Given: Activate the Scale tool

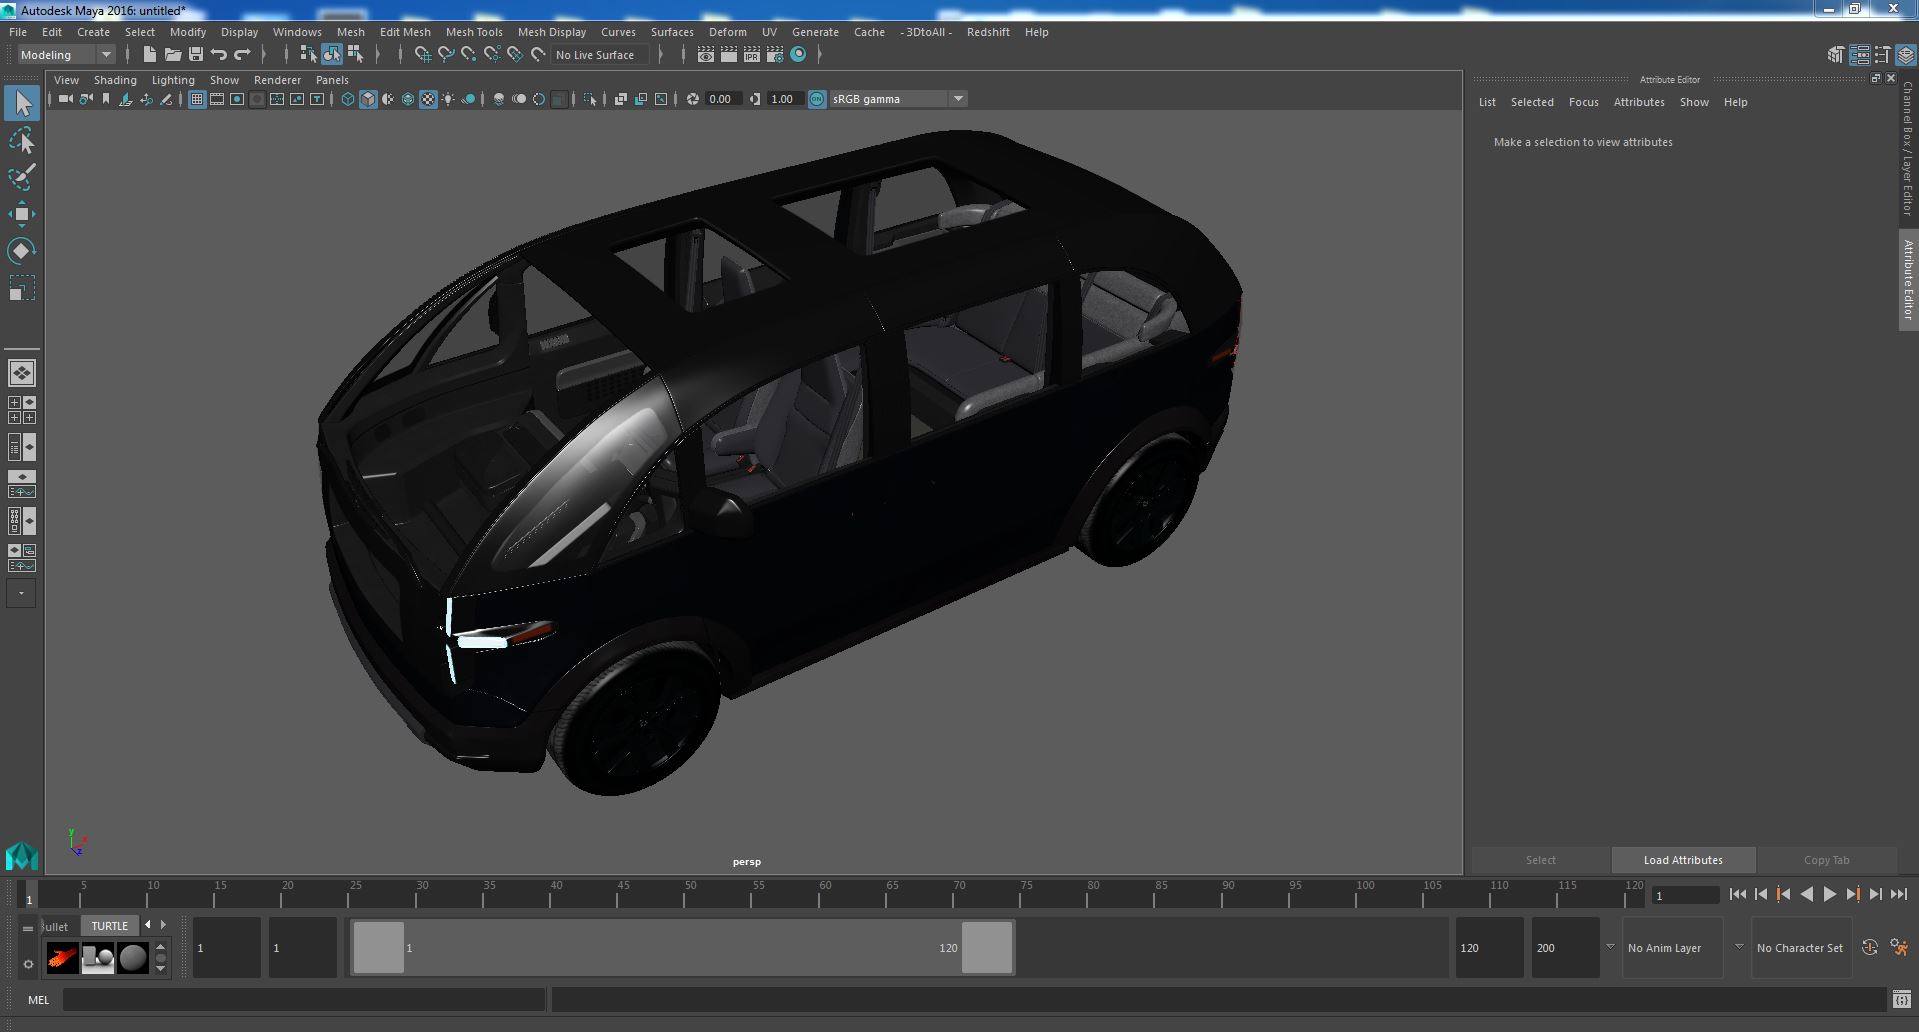Looking at the screenshot, I should (22, 288).
